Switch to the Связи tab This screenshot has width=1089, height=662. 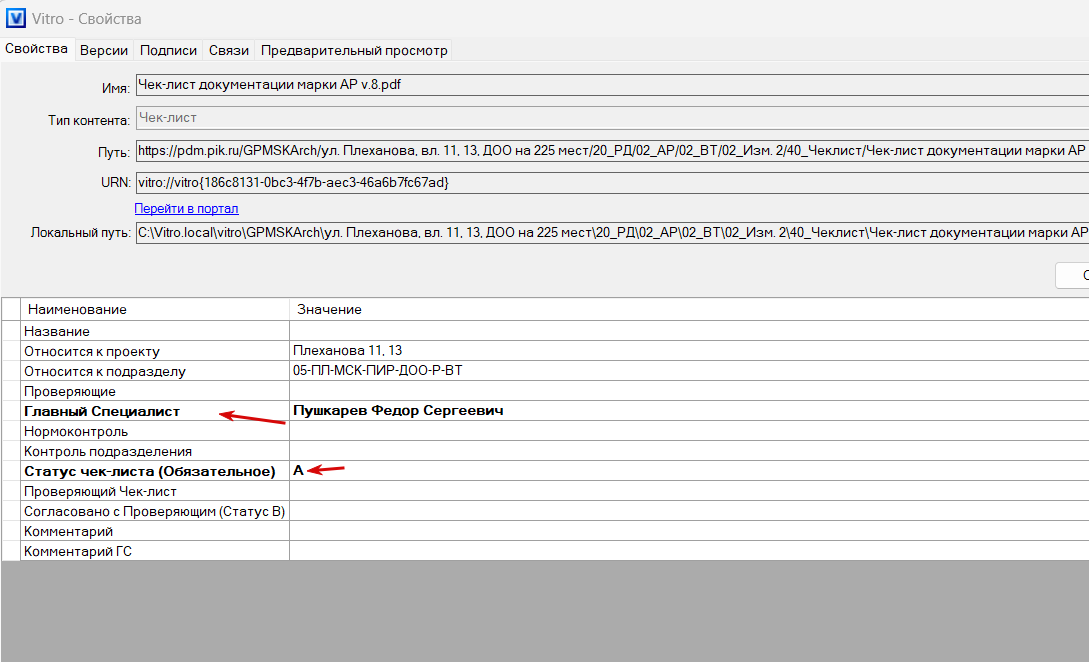(228, 50)
